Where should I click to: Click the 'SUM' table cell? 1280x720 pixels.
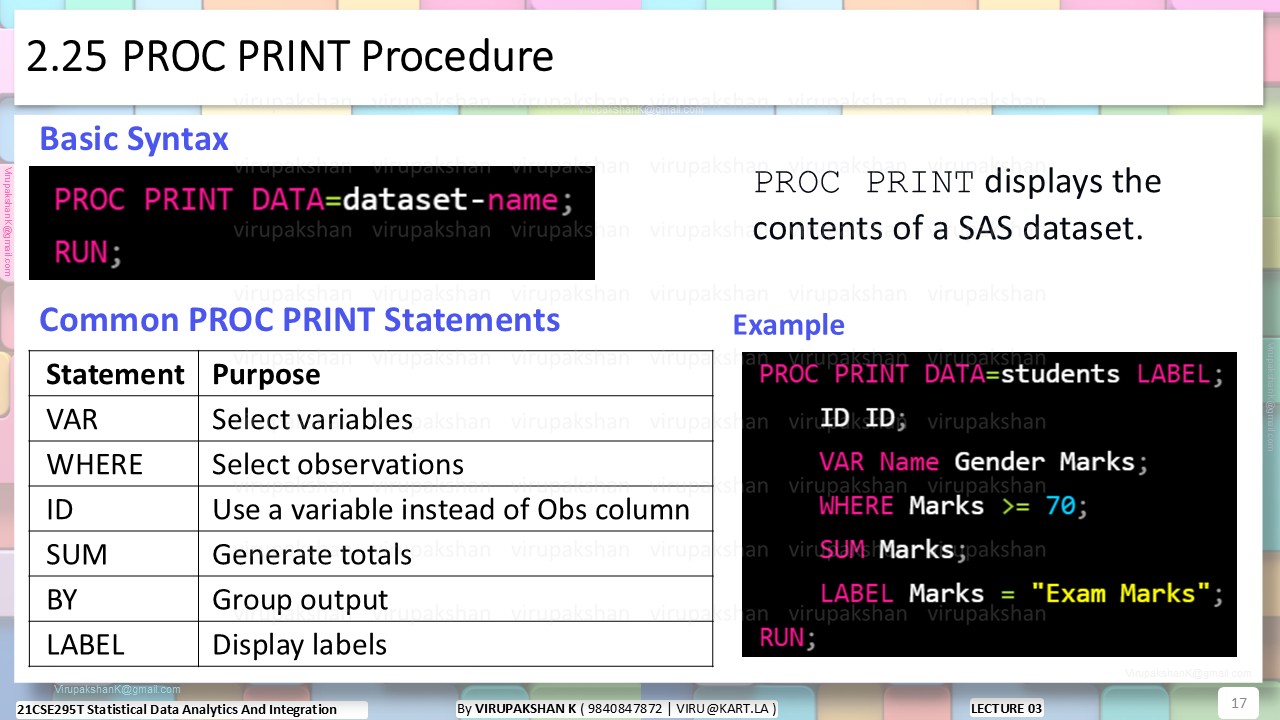pos(114,554)
